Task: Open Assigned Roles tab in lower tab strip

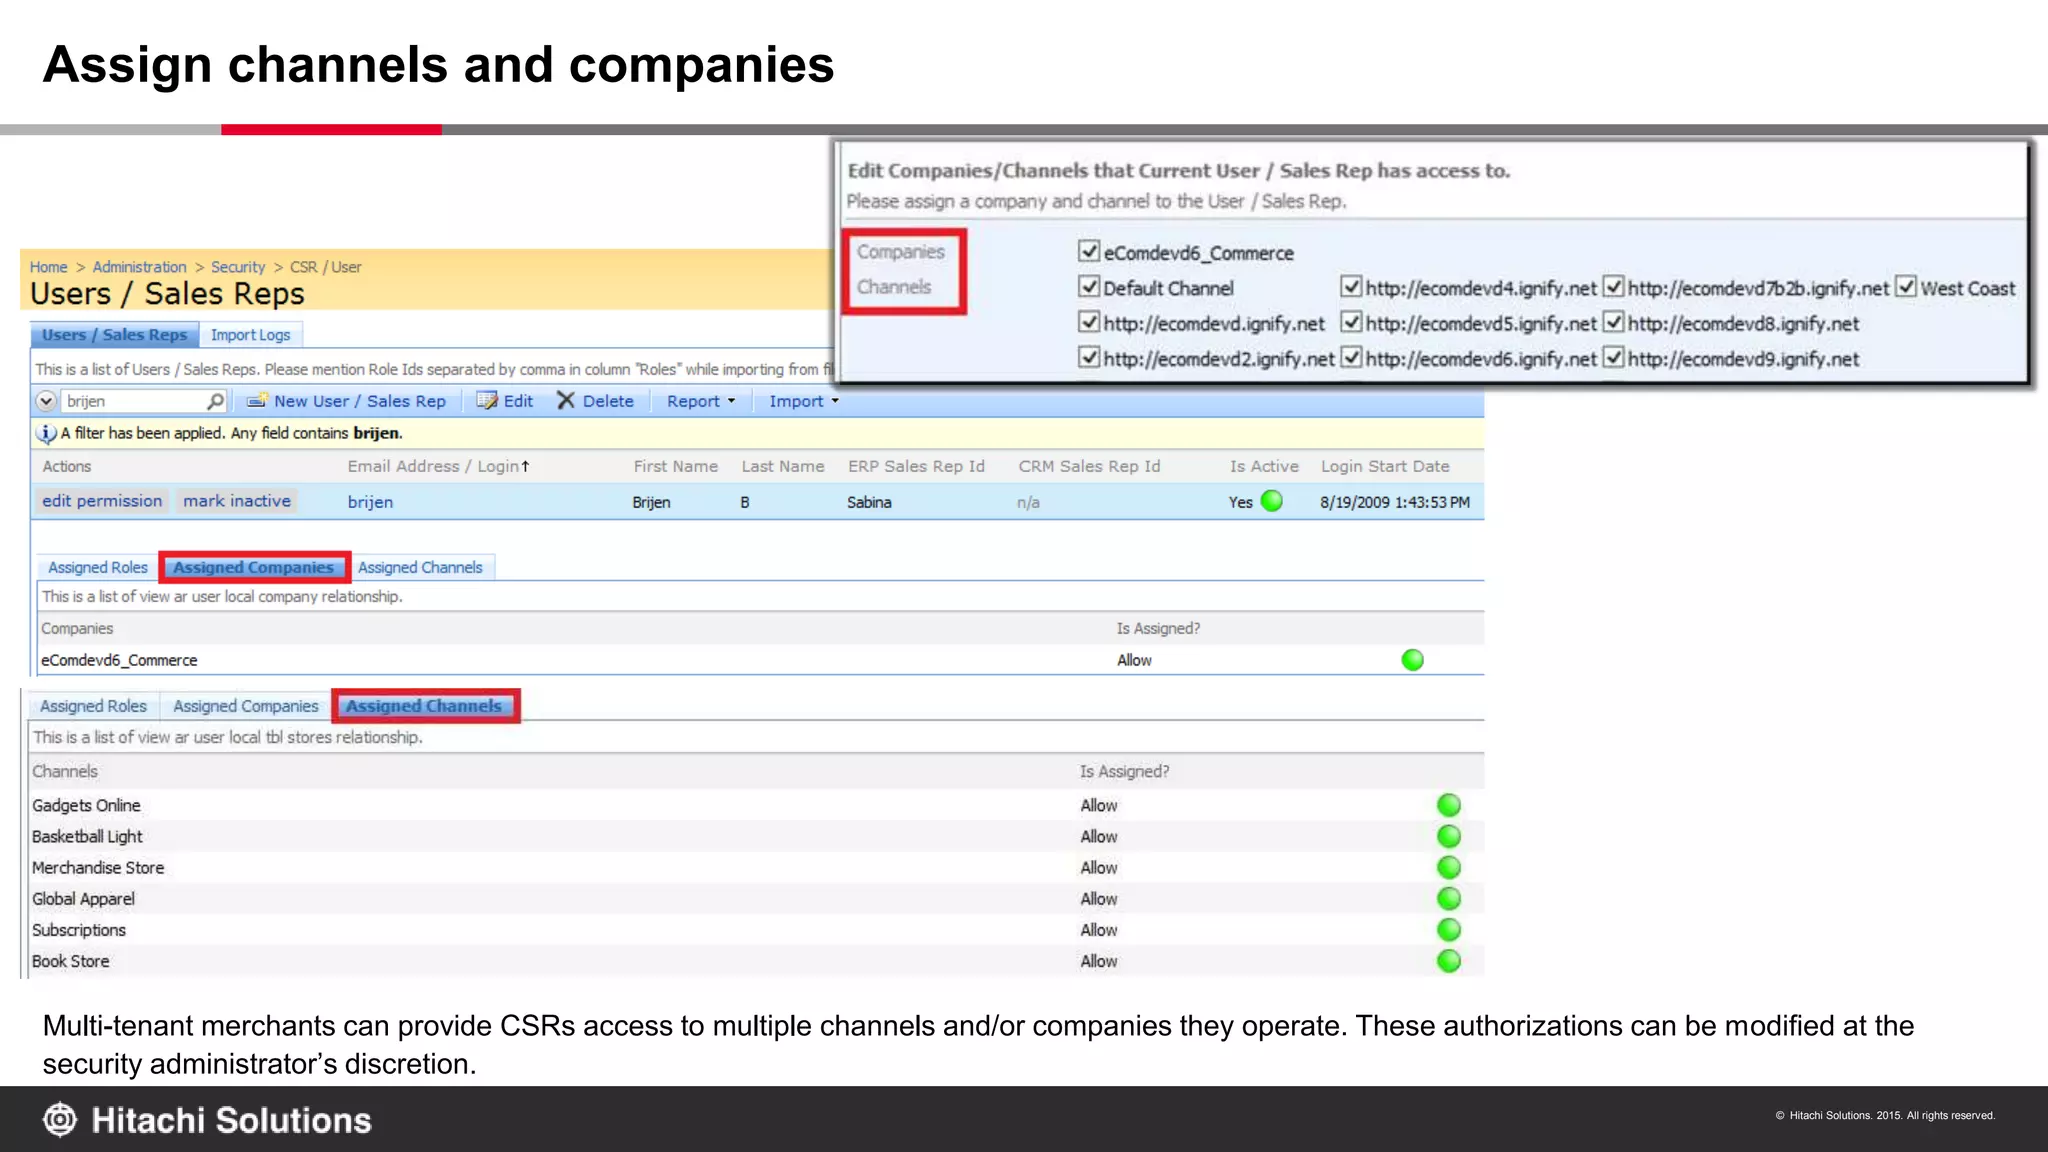Action: point(93,706)
